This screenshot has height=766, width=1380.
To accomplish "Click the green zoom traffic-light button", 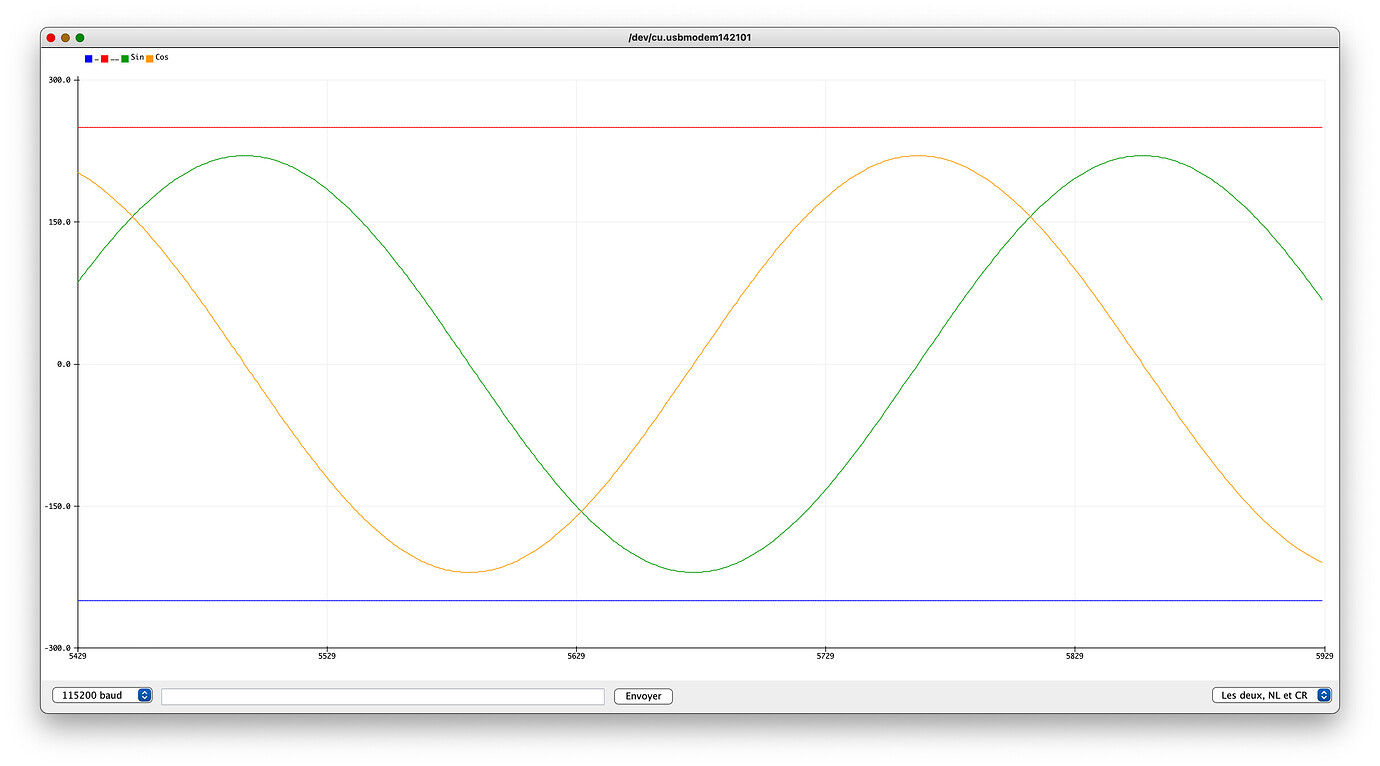I will (79, 36).
